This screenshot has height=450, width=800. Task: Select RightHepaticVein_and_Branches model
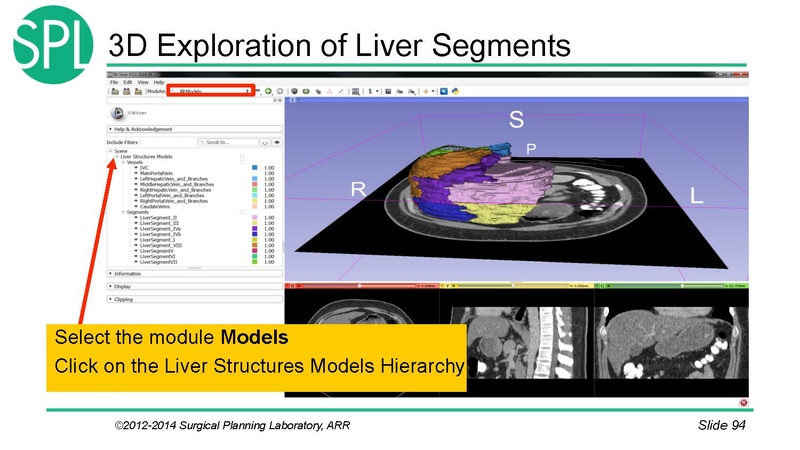(176, 190)
